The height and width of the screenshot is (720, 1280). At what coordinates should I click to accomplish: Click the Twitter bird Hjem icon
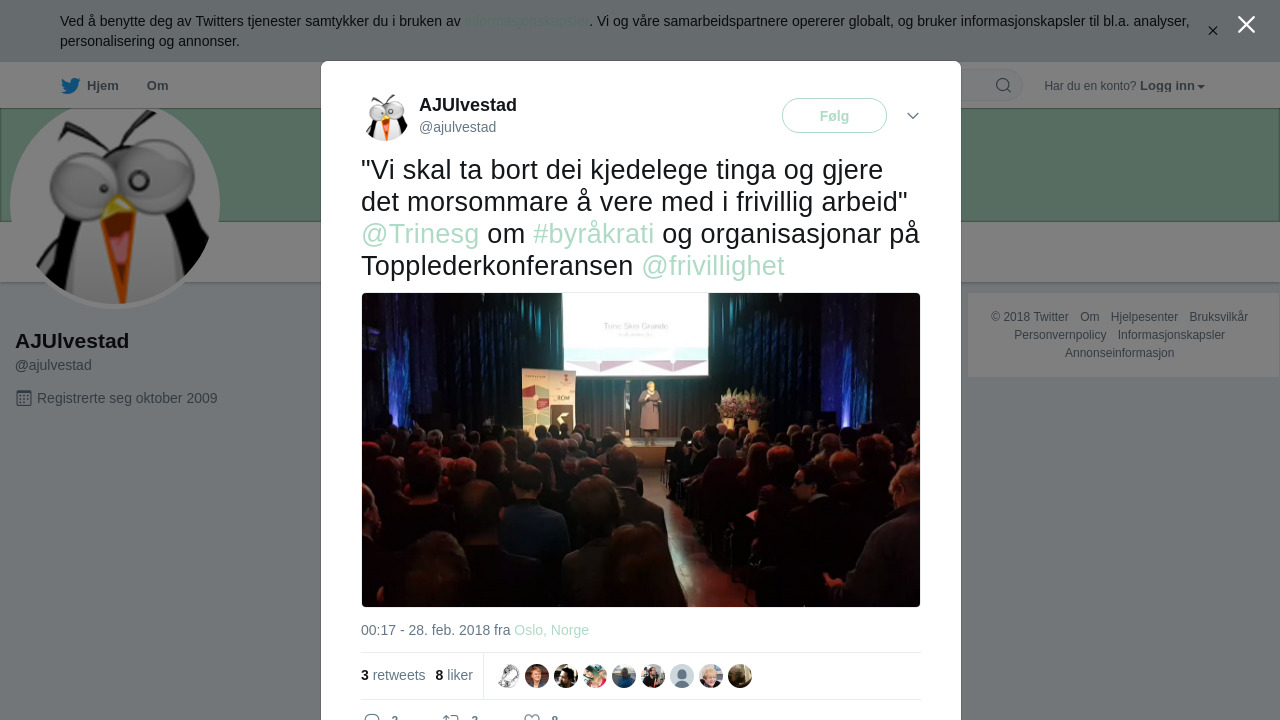point(70,86)
